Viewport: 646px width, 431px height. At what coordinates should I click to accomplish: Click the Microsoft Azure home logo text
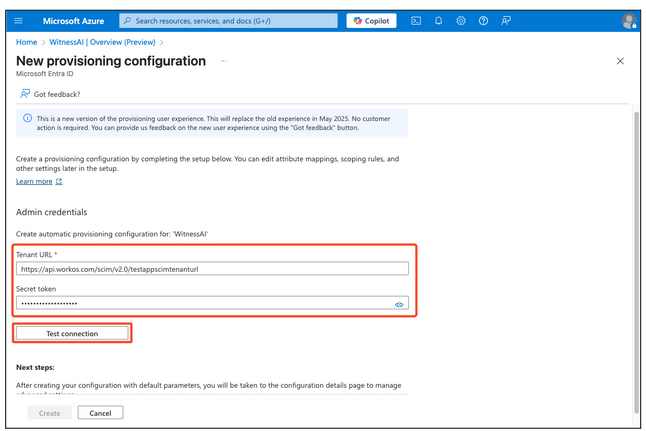click(x=73, y=21)
